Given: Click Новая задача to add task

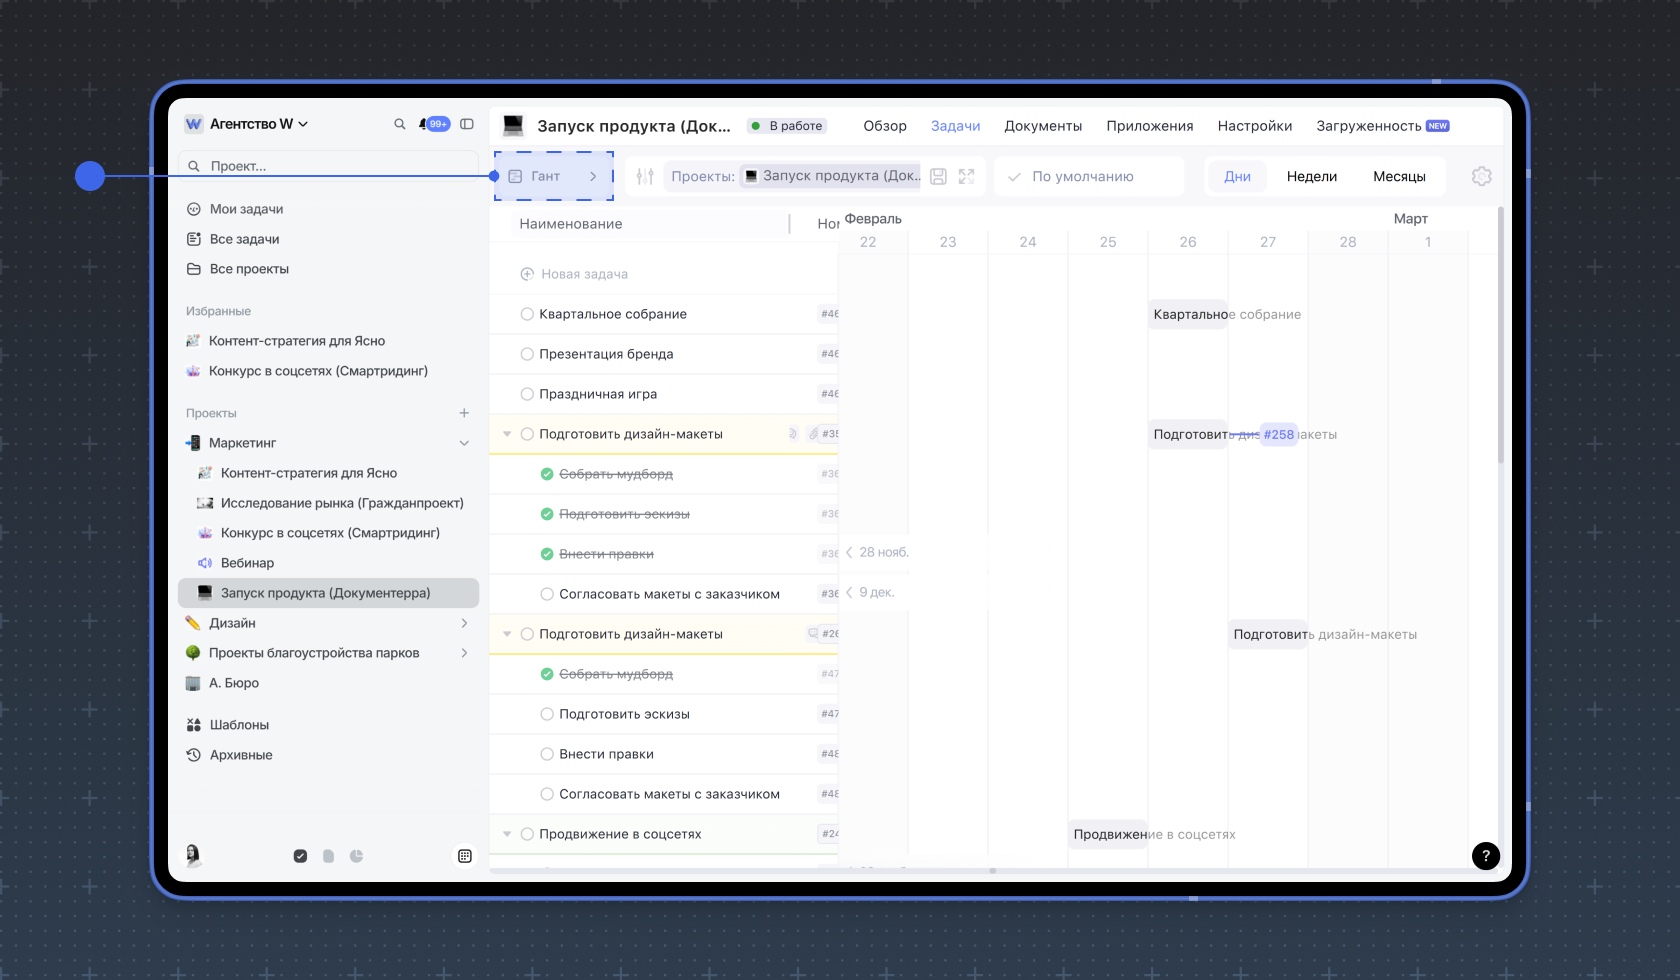Looking at the screenshot, I should tap(584, 274).
